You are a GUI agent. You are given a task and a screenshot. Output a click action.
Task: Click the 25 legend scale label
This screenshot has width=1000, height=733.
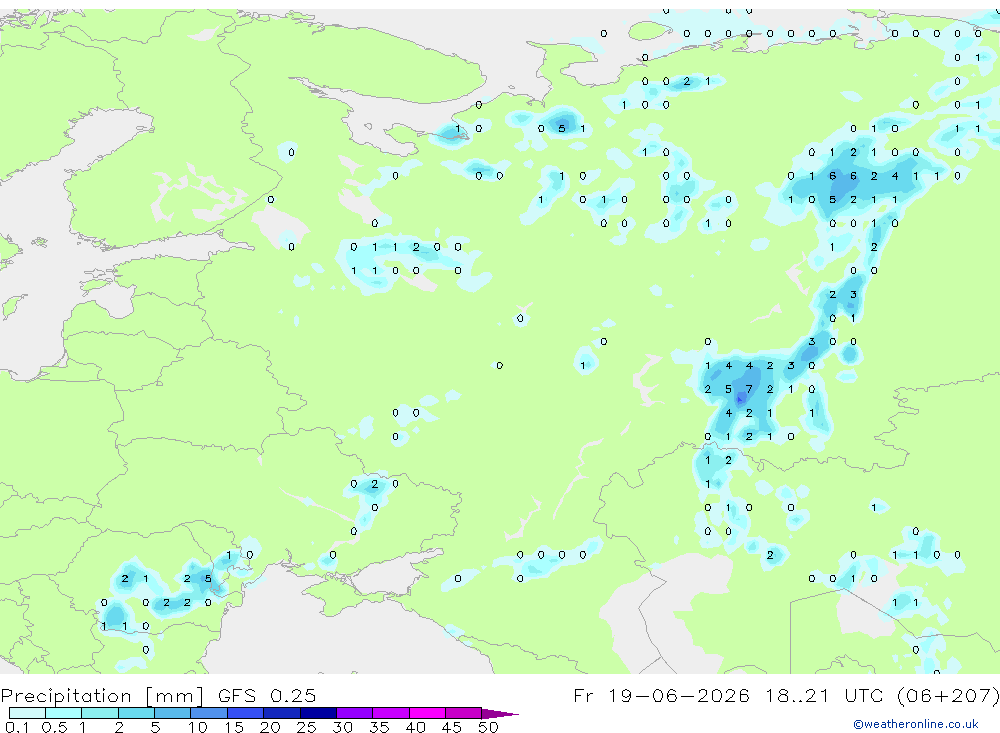pyautogui.click(x=307, y=727)
